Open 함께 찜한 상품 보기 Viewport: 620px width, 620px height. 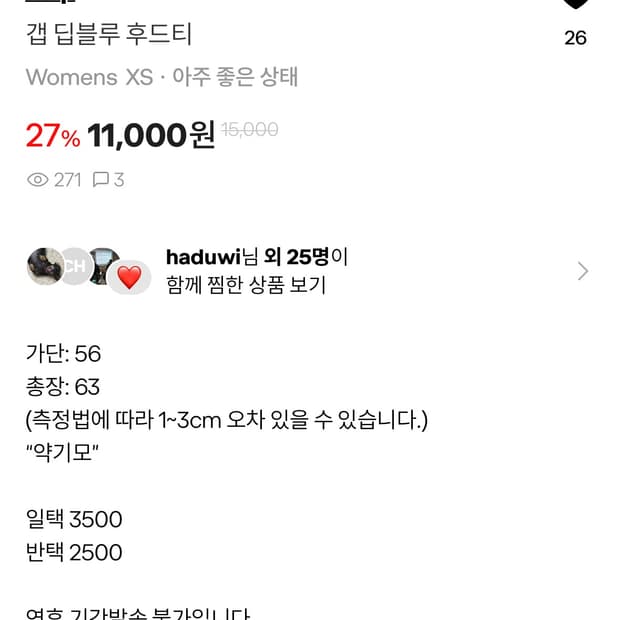point(246,284)
